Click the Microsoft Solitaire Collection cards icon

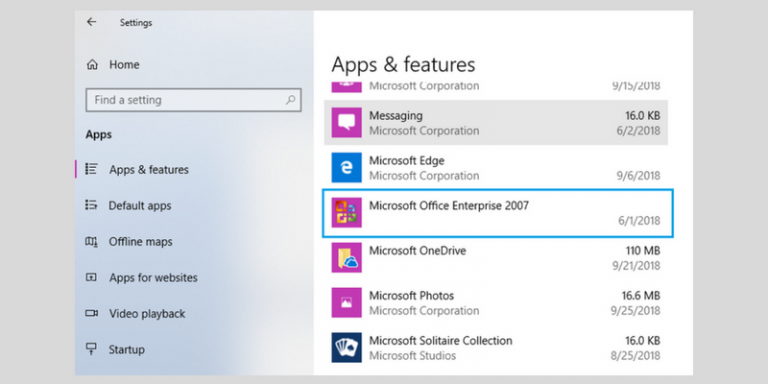pos(346,348)
